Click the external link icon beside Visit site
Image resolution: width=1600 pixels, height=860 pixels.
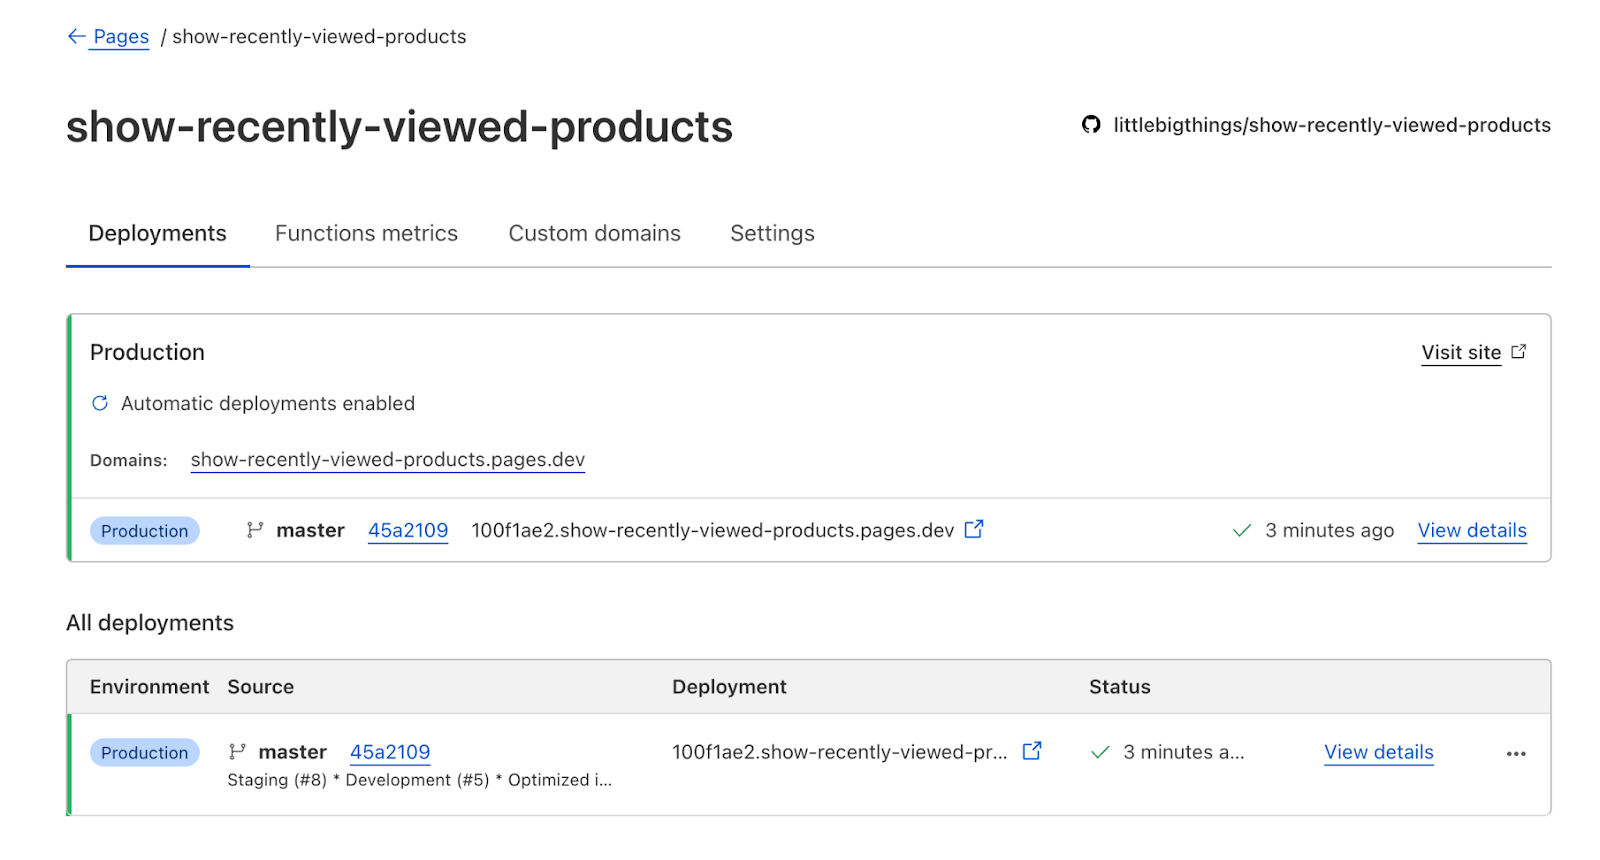[1518, 352]
